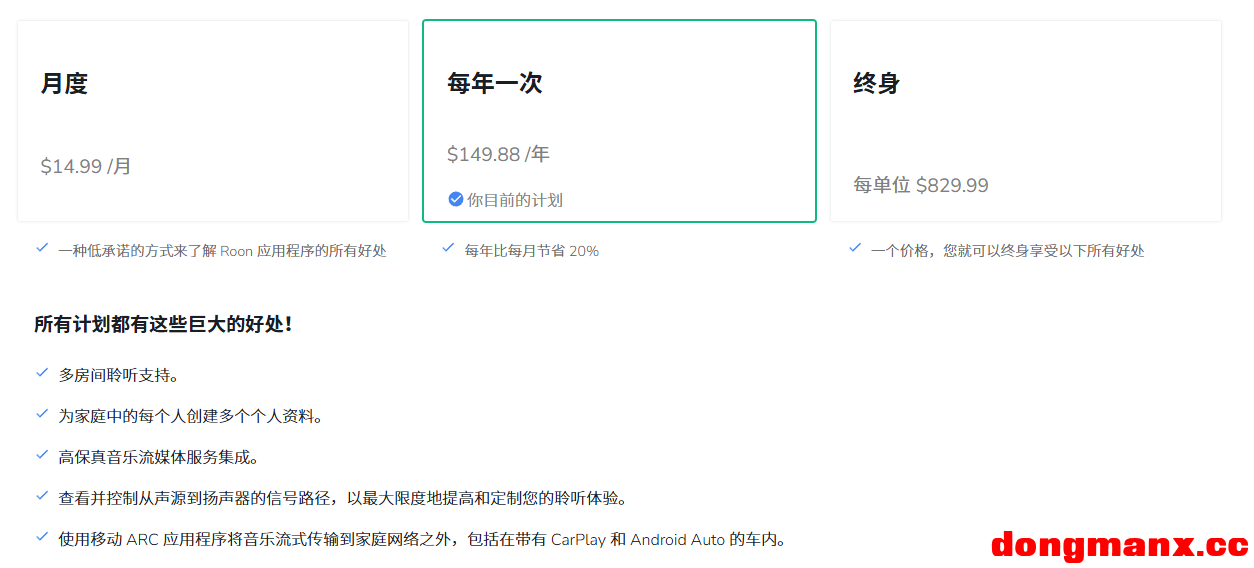Image resolution: width=1254 pixels, height=568 pixels.
Task: Click the CarPlay 和 Android Auto benefit text
Action: (x=422, y=540)
